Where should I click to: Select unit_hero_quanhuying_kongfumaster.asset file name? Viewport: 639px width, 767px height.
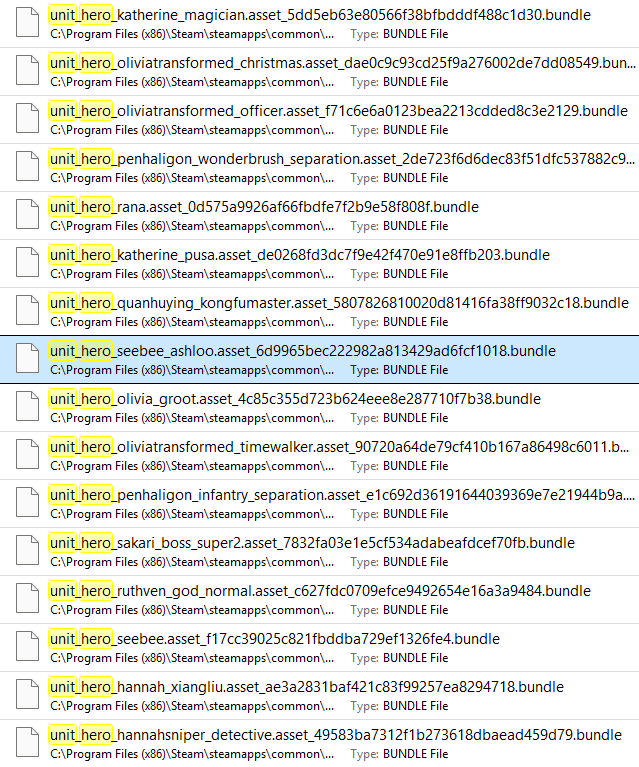pyautogui.click(x=339, y=303)
